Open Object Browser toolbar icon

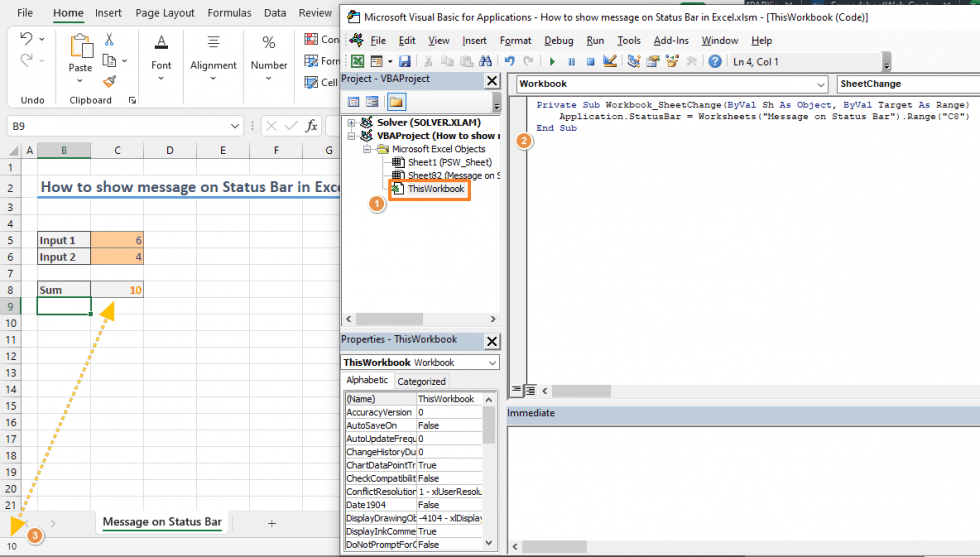click(x=672, y=61)
